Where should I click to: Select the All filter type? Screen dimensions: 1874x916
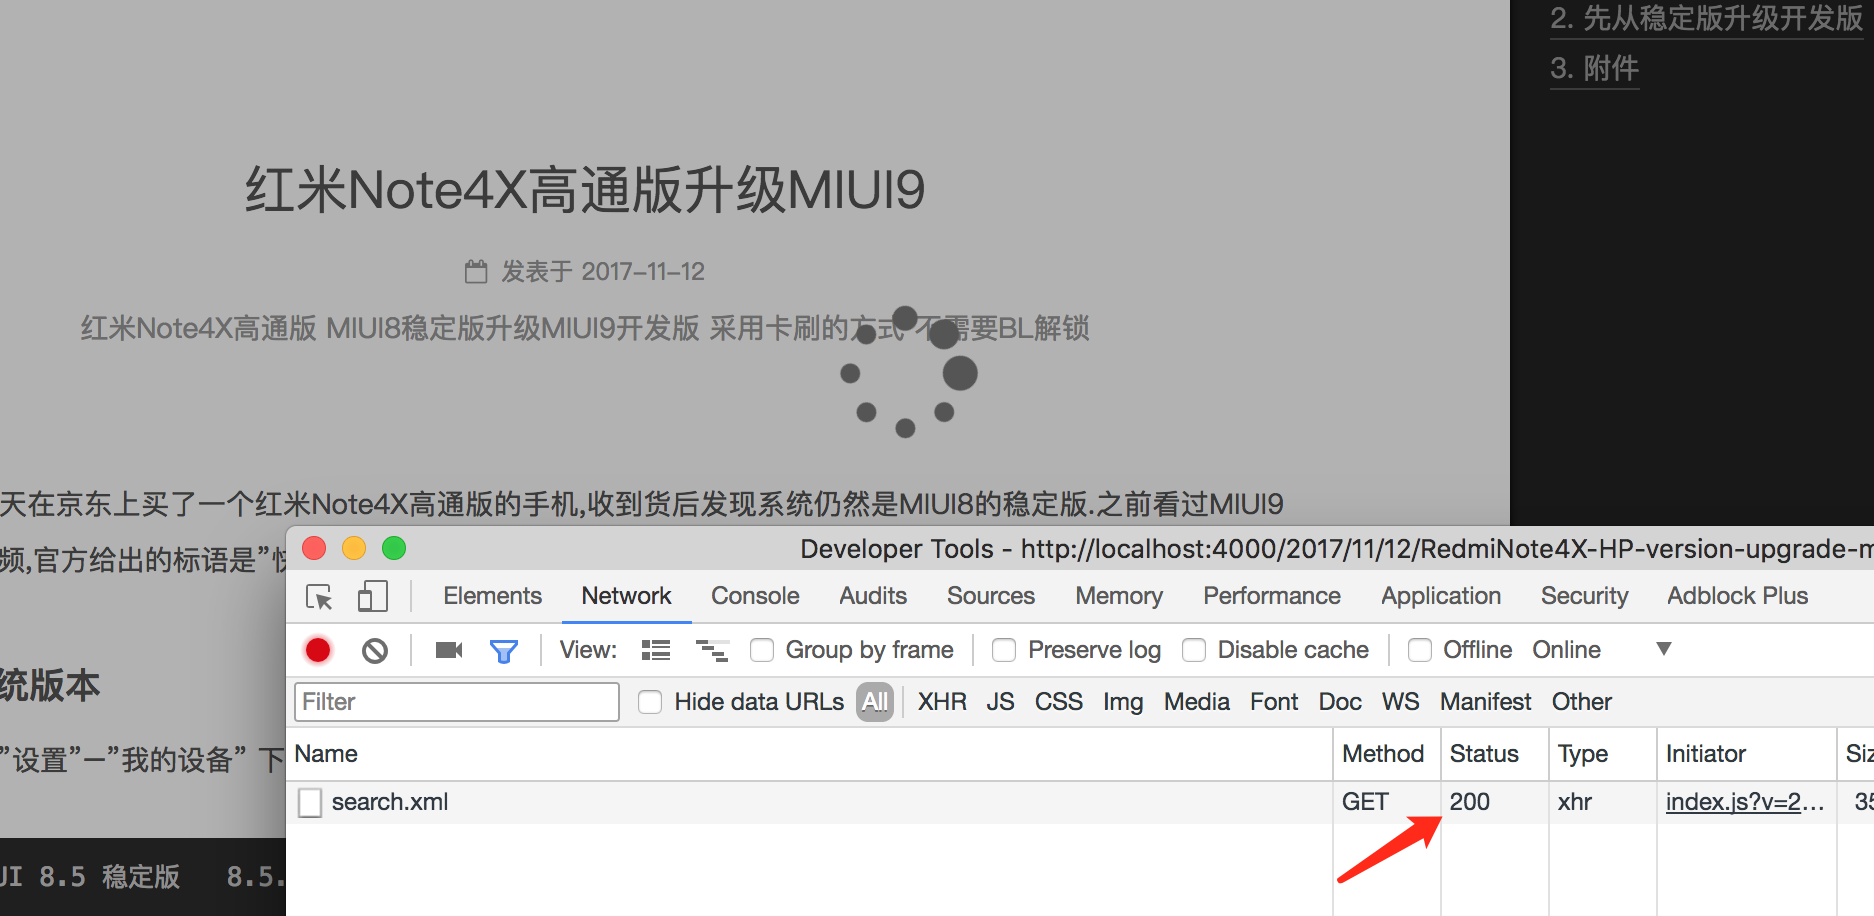click(875, 702)
